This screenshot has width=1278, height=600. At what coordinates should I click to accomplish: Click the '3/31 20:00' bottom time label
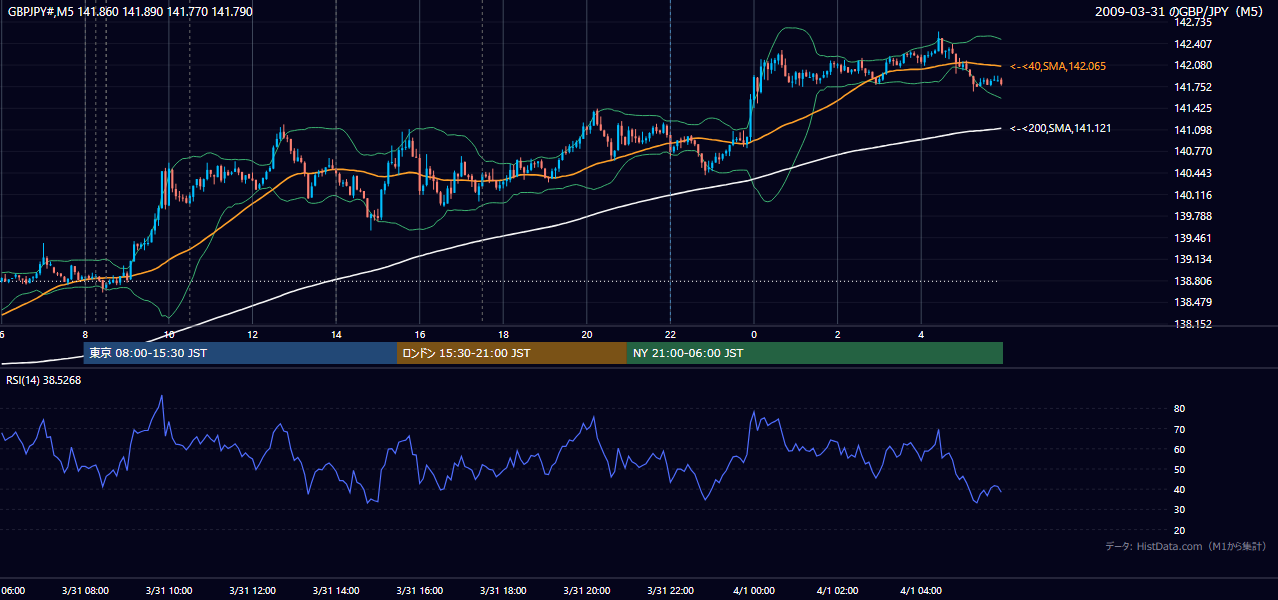[x=587, y=591]
